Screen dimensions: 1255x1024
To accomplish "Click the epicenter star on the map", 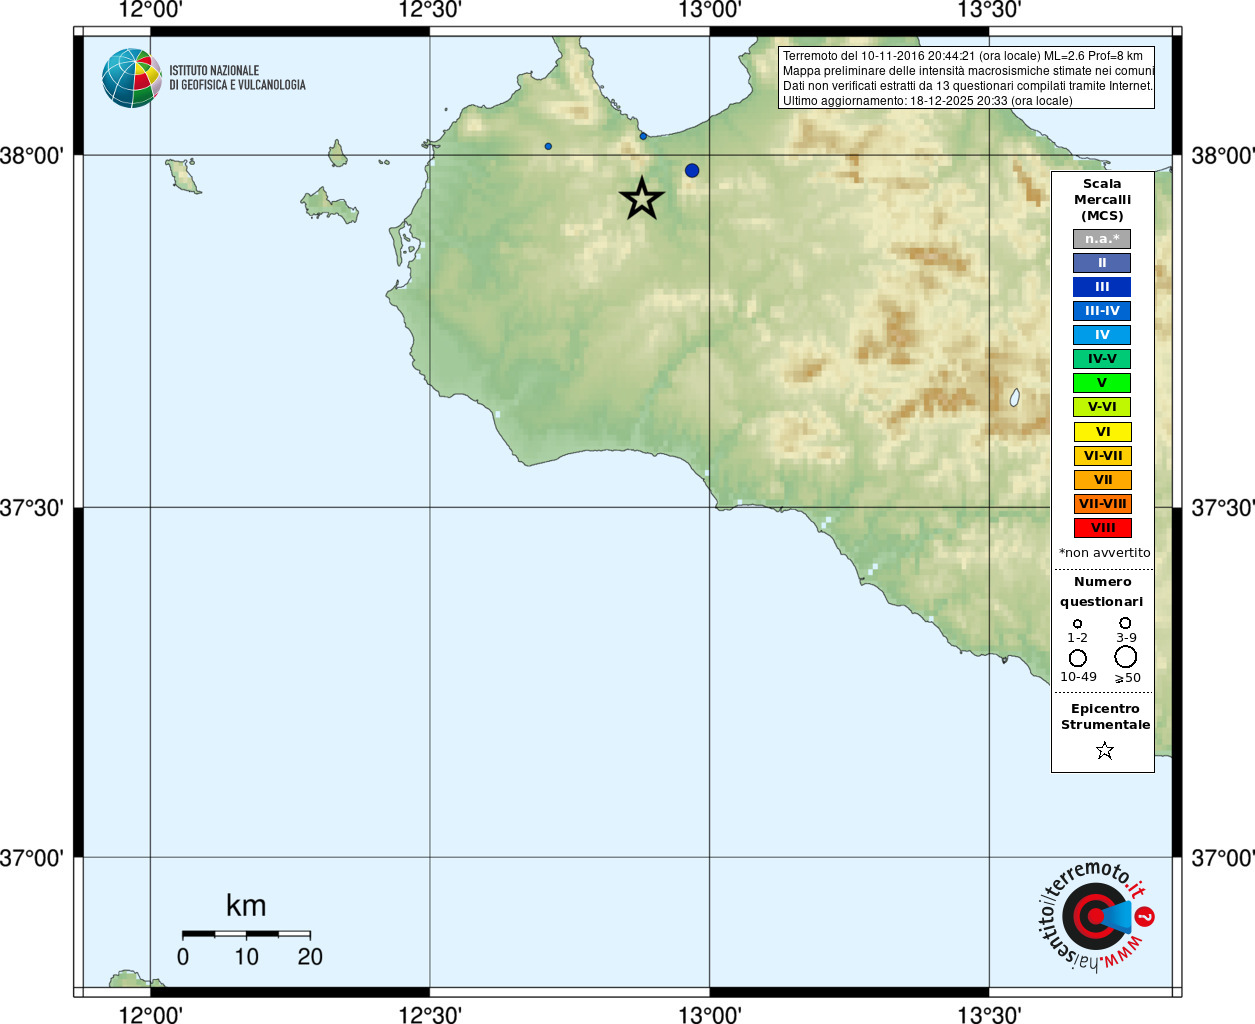I will point(642,198).
